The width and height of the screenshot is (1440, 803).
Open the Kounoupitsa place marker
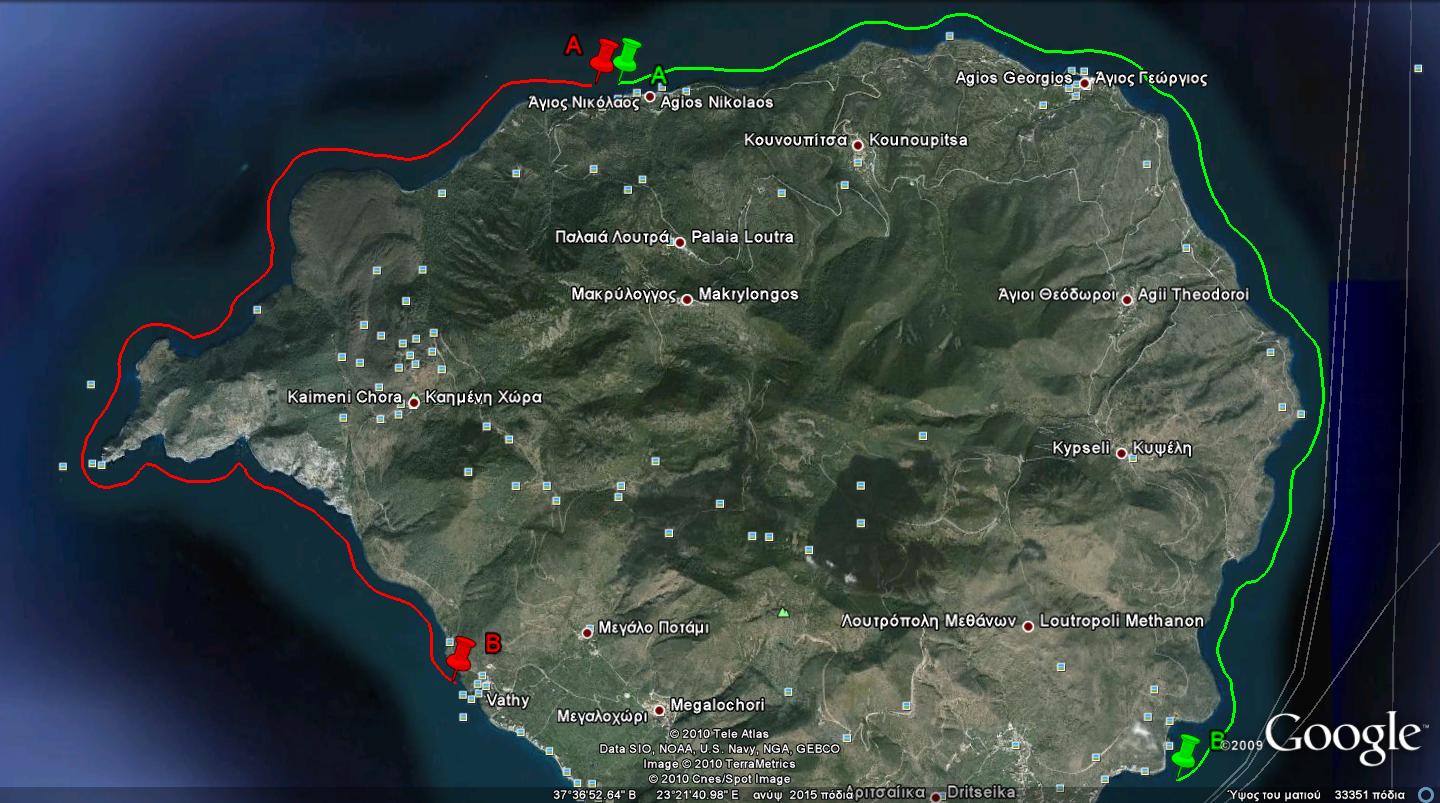pos(858,145)
